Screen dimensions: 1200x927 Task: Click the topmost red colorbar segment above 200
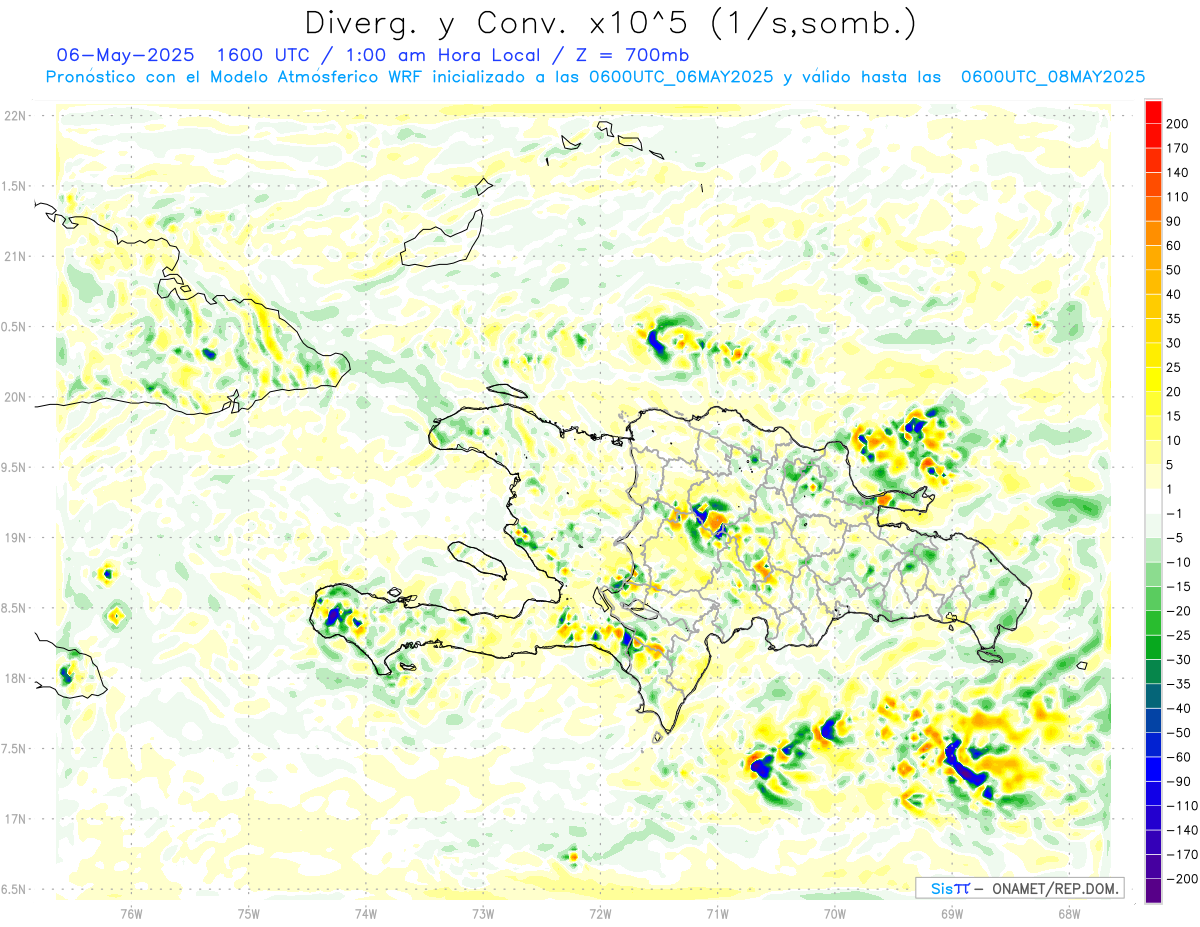[x=1153, y=112]
